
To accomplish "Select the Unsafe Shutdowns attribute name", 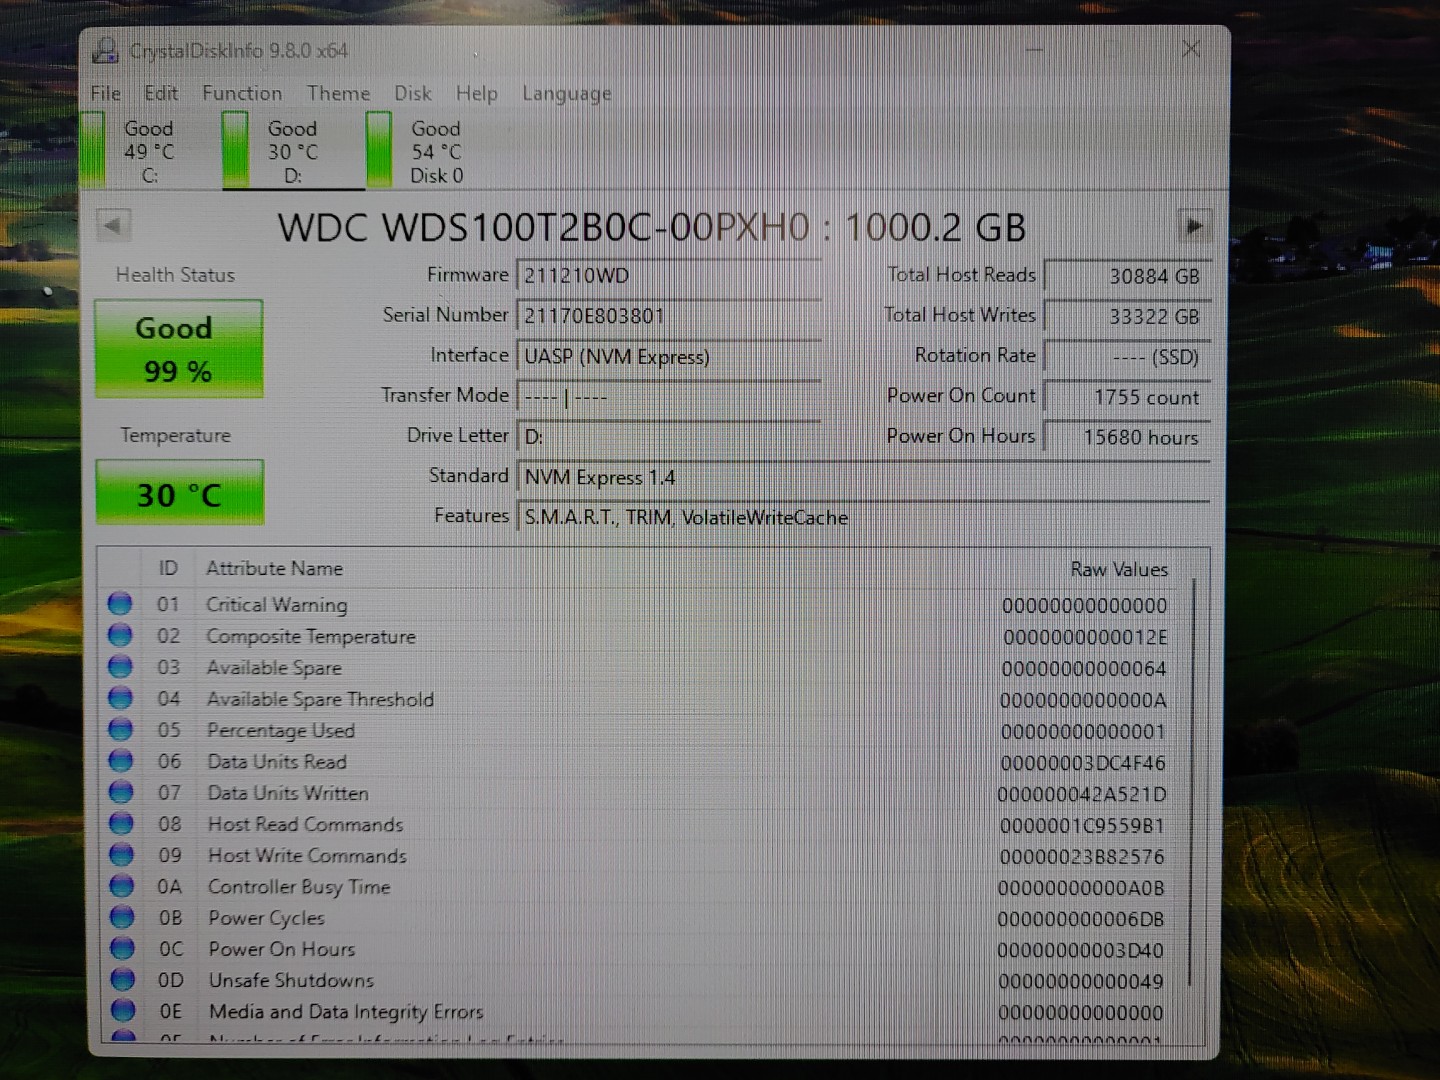I will coord(291,980).
